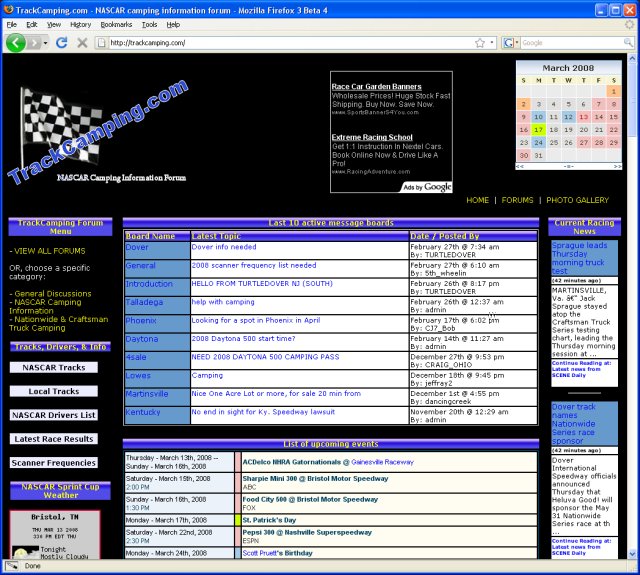Open the Tools menu
The width and height of the screenshot is (640, 575).
pyautogui.click(x=149, y=24)
